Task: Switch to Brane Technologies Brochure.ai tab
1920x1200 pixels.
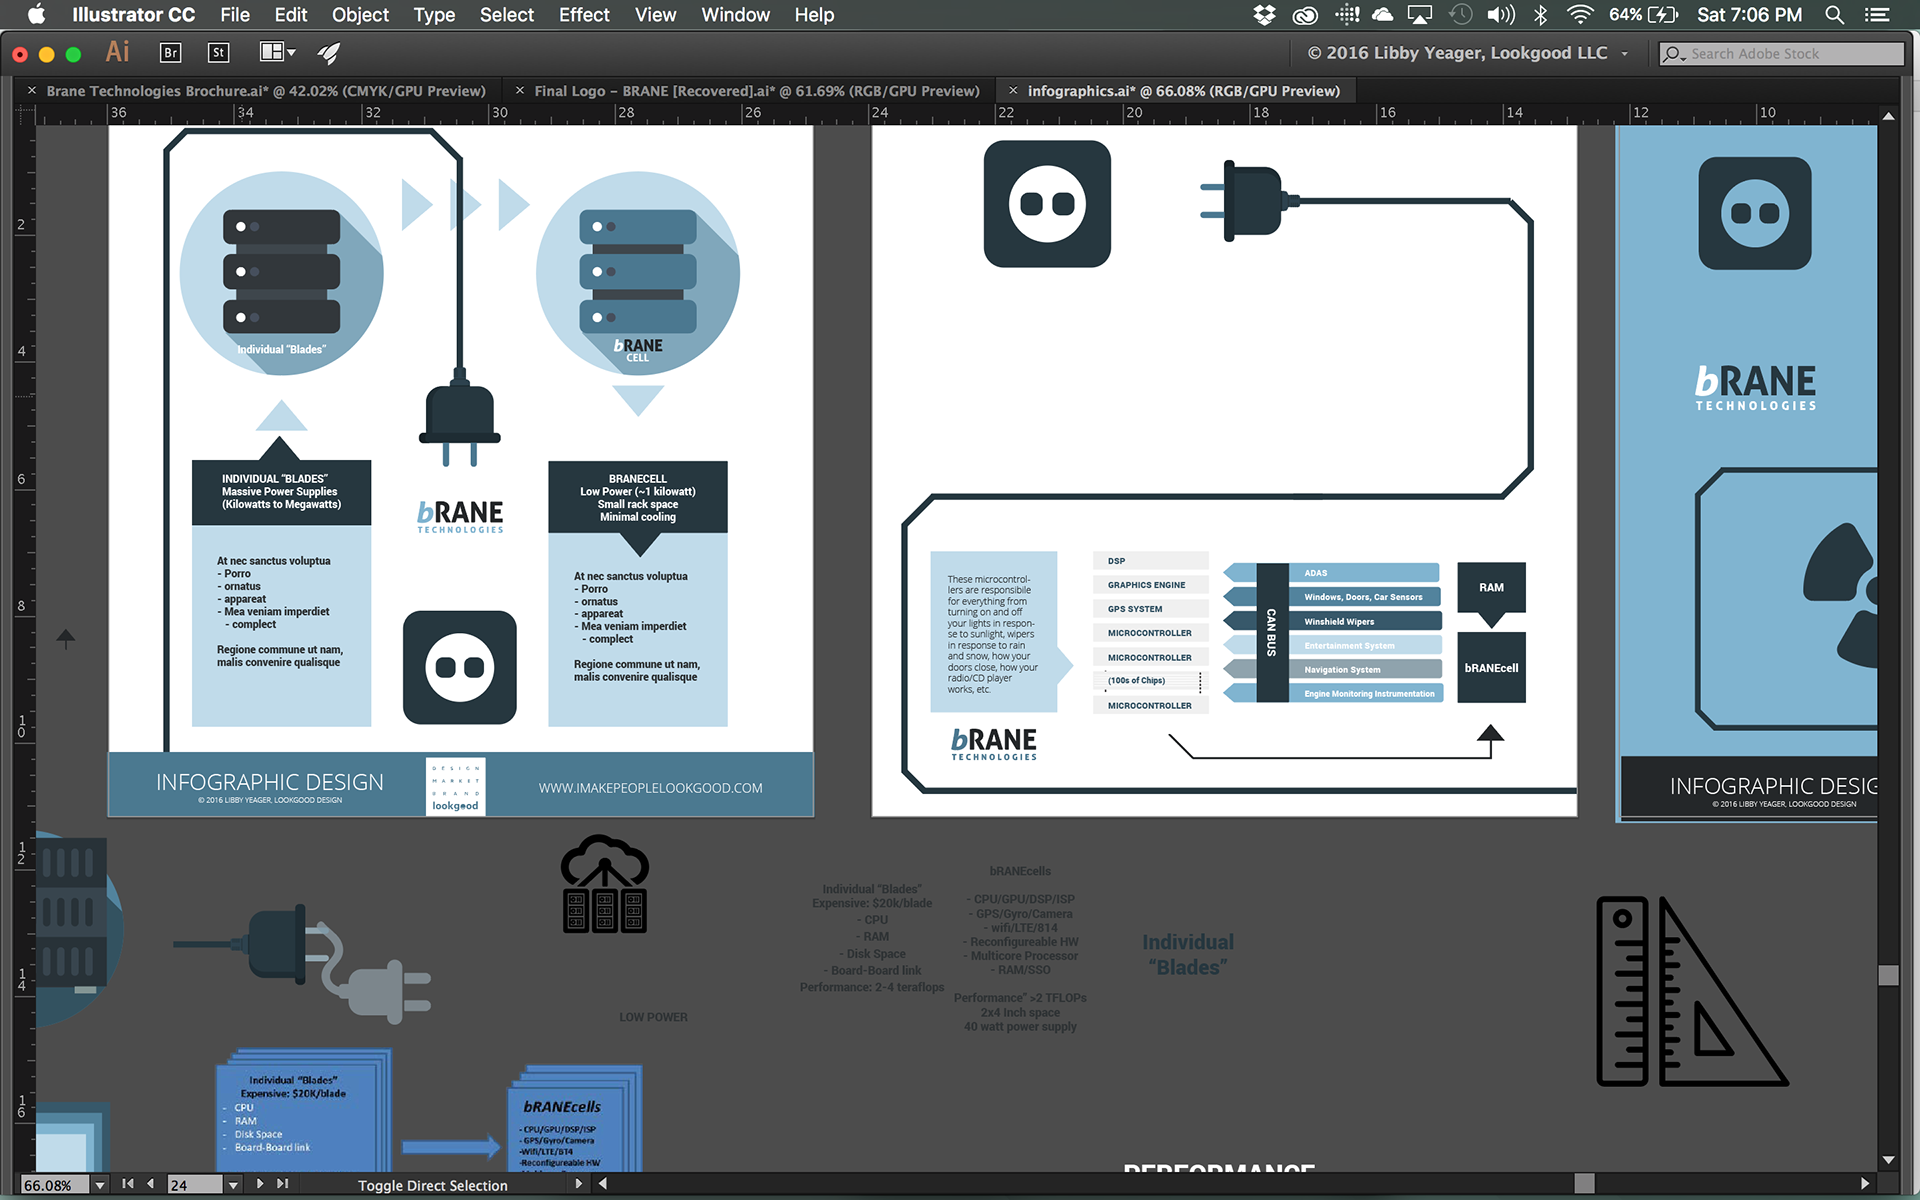Action: tap(266, 91)
